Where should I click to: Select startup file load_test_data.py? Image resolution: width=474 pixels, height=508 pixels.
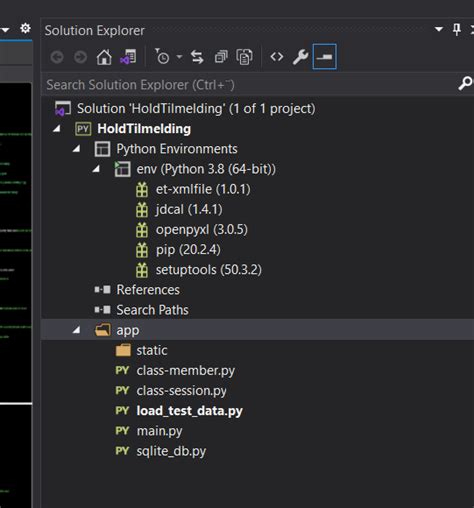point(189,411)
